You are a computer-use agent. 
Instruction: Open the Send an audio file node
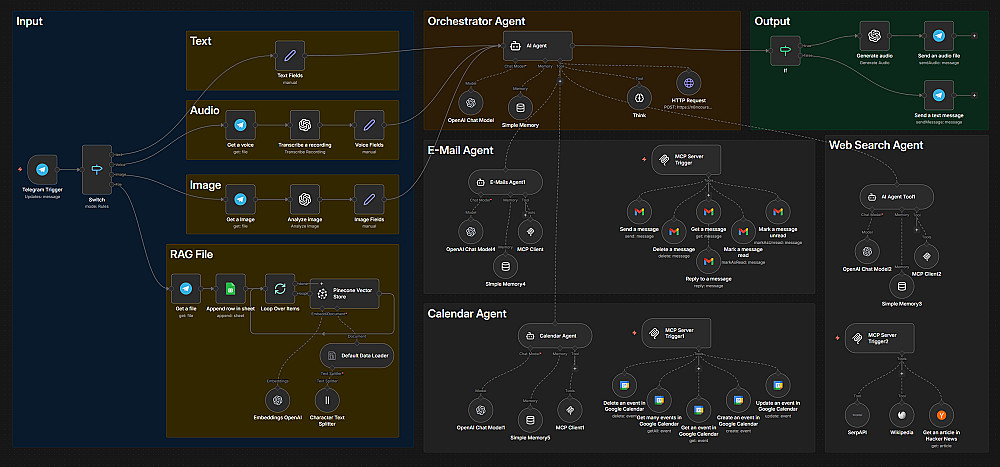tap(939, 36)
